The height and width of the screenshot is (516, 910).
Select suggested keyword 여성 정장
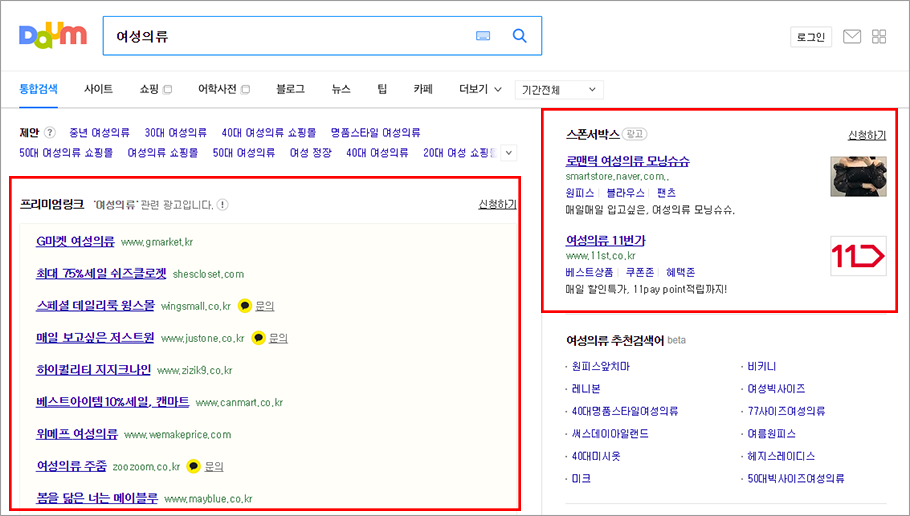[x=310, y=153]
